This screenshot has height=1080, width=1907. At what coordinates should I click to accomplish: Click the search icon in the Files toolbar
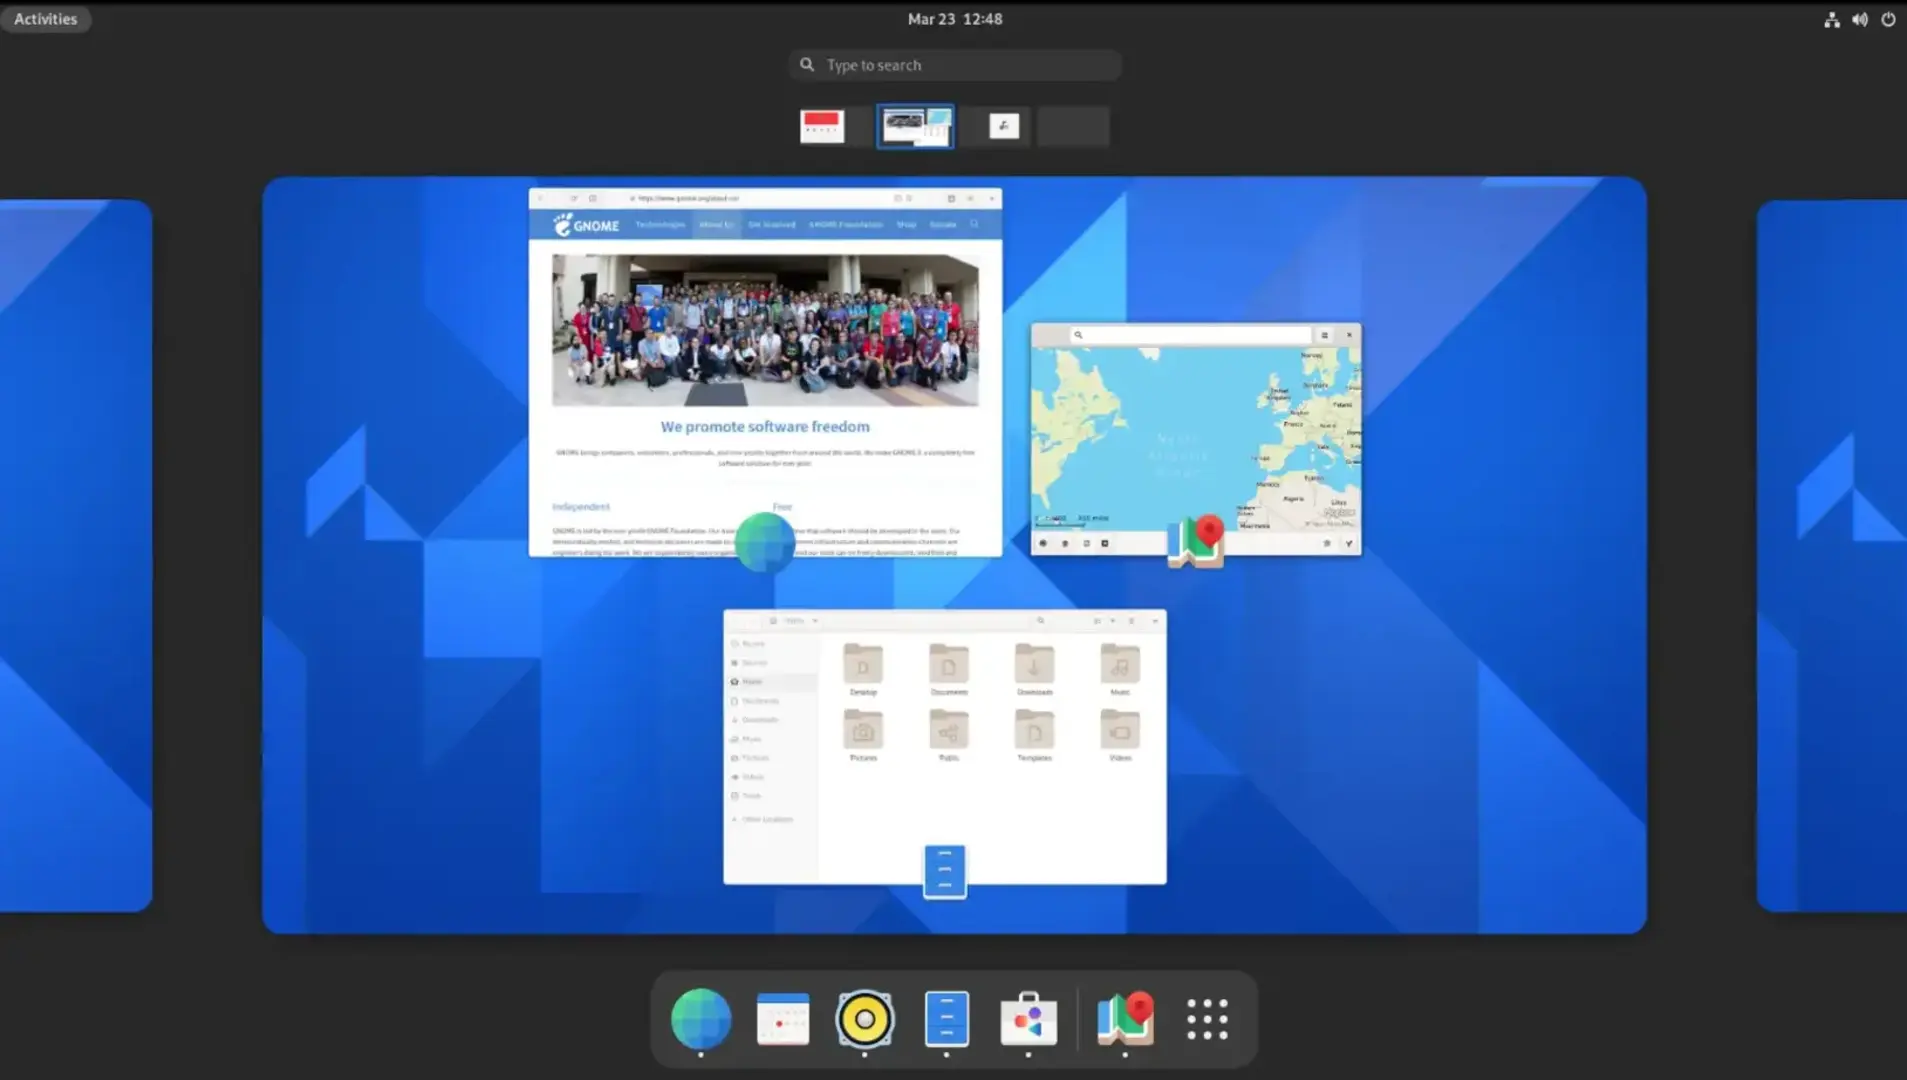[1041, 620]
